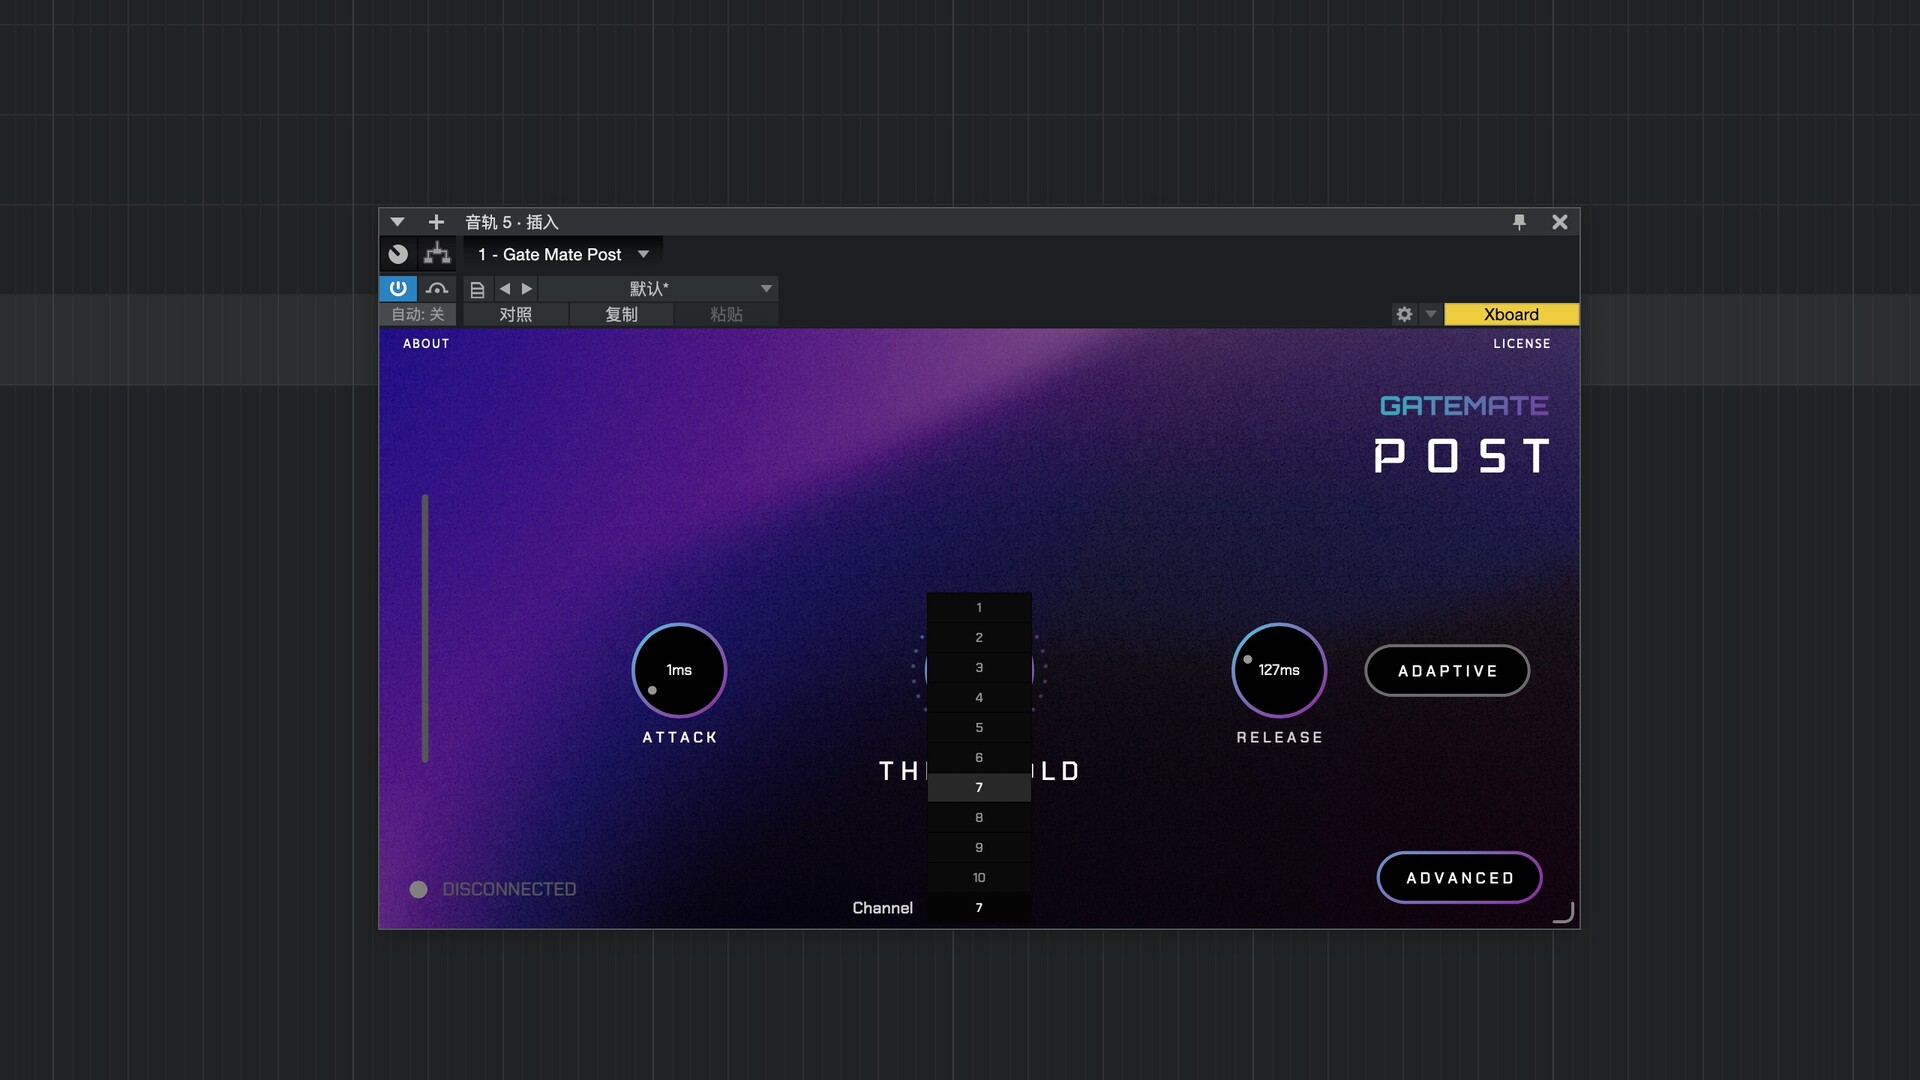Click the Channel combo box showing 7
The image size is (1920, 1080).
(x=979, y=907)
